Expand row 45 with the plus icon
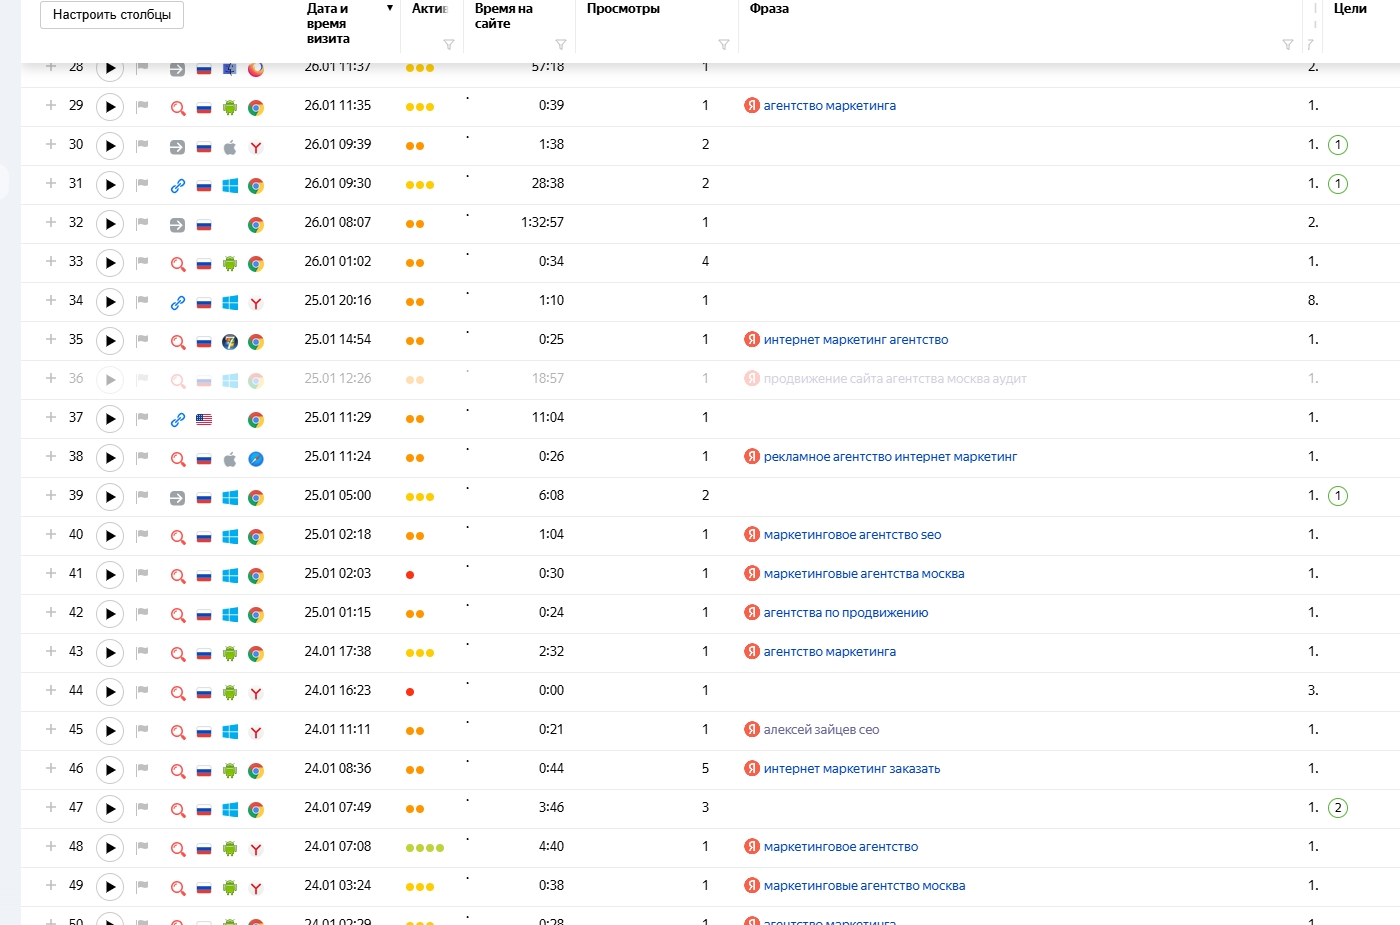The height and width of the screenshot is (925, 1400). (51, 729)
